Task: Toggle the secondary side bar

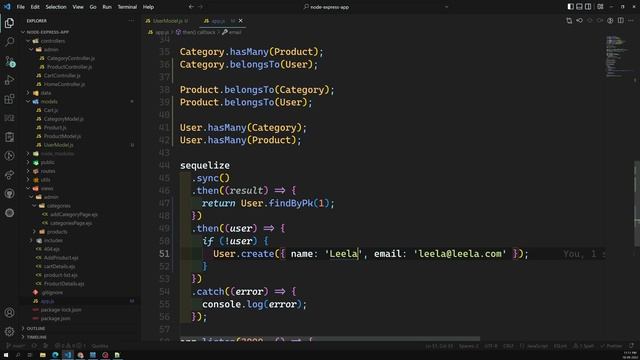Action: [x=588, y=7]
